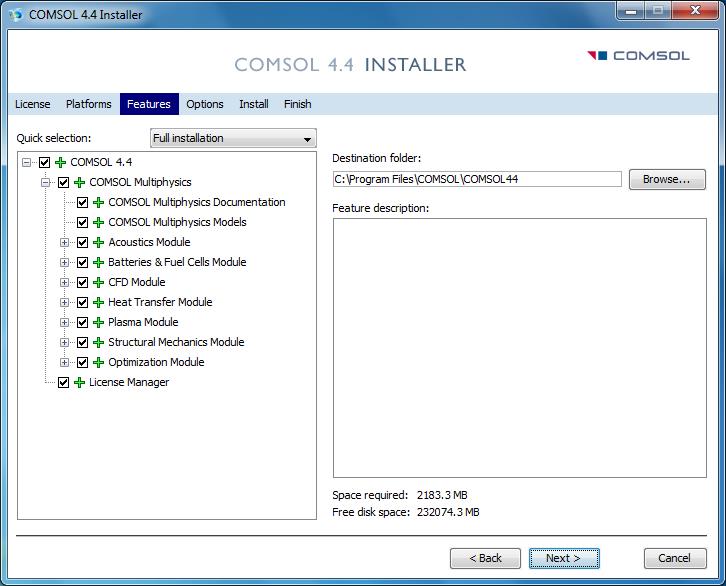Viewport: 726px width, 586px height.
Task: Click the green plus icon beside License Manager
Action: click(x=79, y=382)
